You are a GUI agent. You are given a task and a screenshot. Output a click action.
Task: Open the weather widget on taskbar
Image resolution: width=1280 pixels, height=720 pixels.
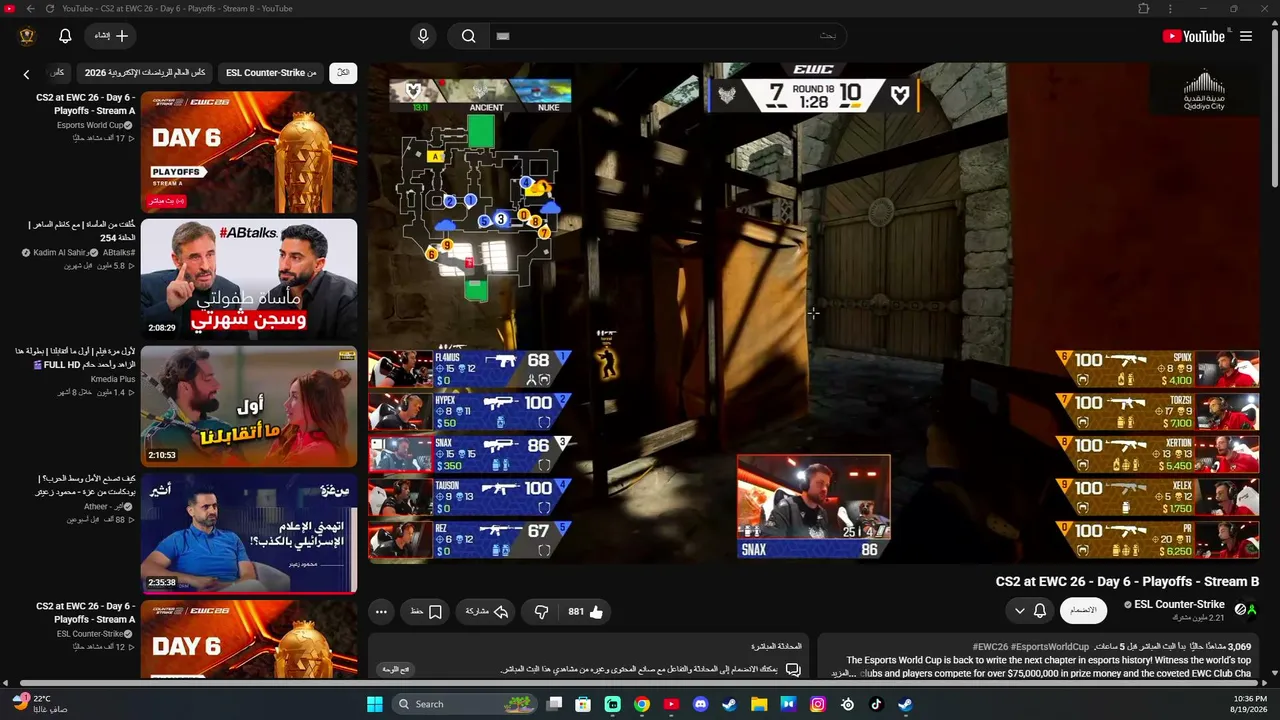[x=40, y=703]
